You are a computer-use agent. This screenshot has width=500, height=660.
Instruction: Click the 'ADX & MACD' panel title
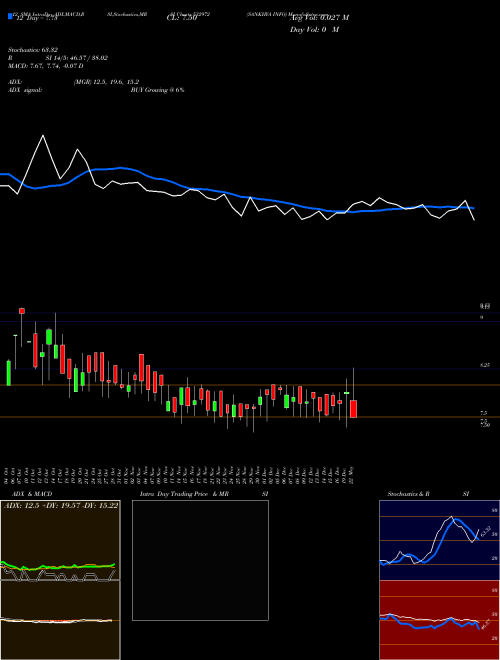click(32, 494)
